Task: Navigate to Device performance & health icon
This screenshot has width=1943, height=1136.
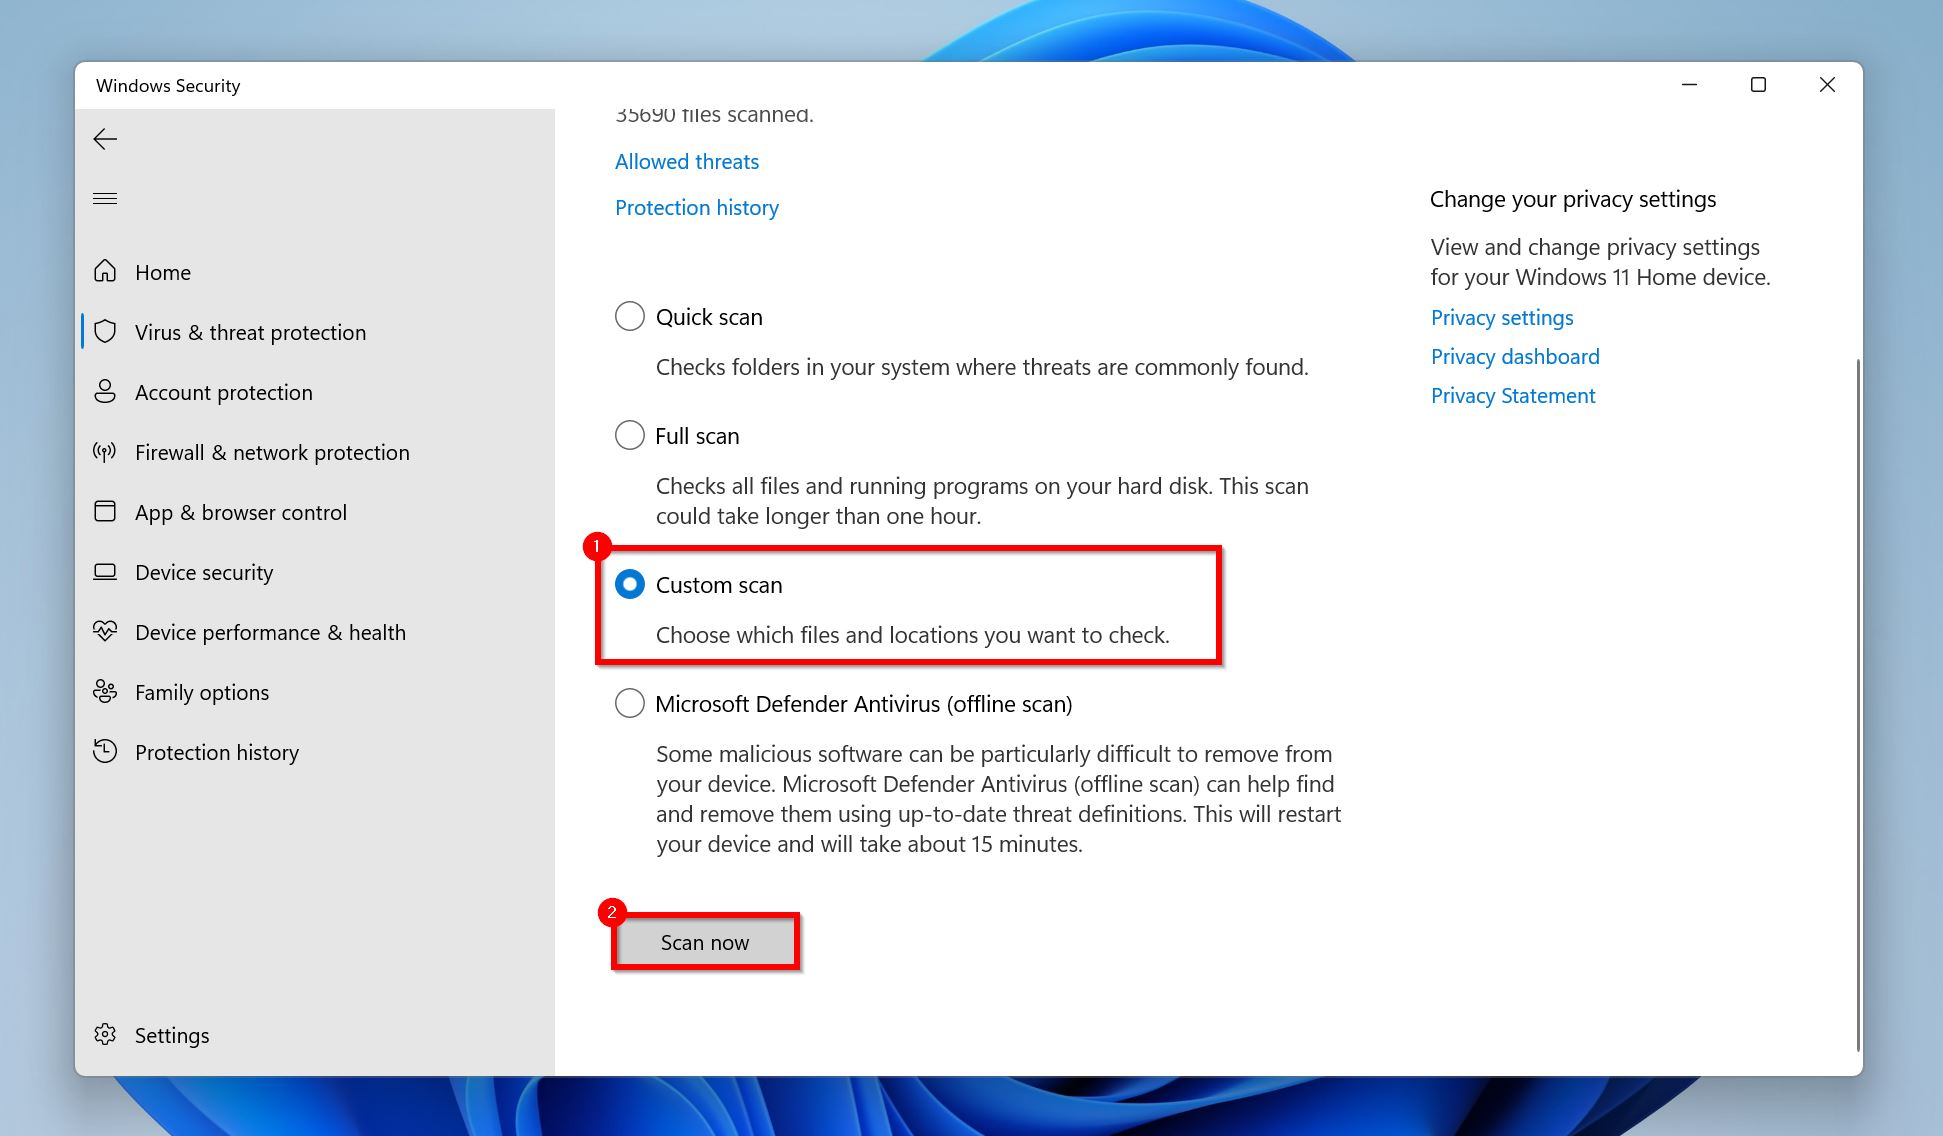Action: pyautogui.click(x=105, y=632)
